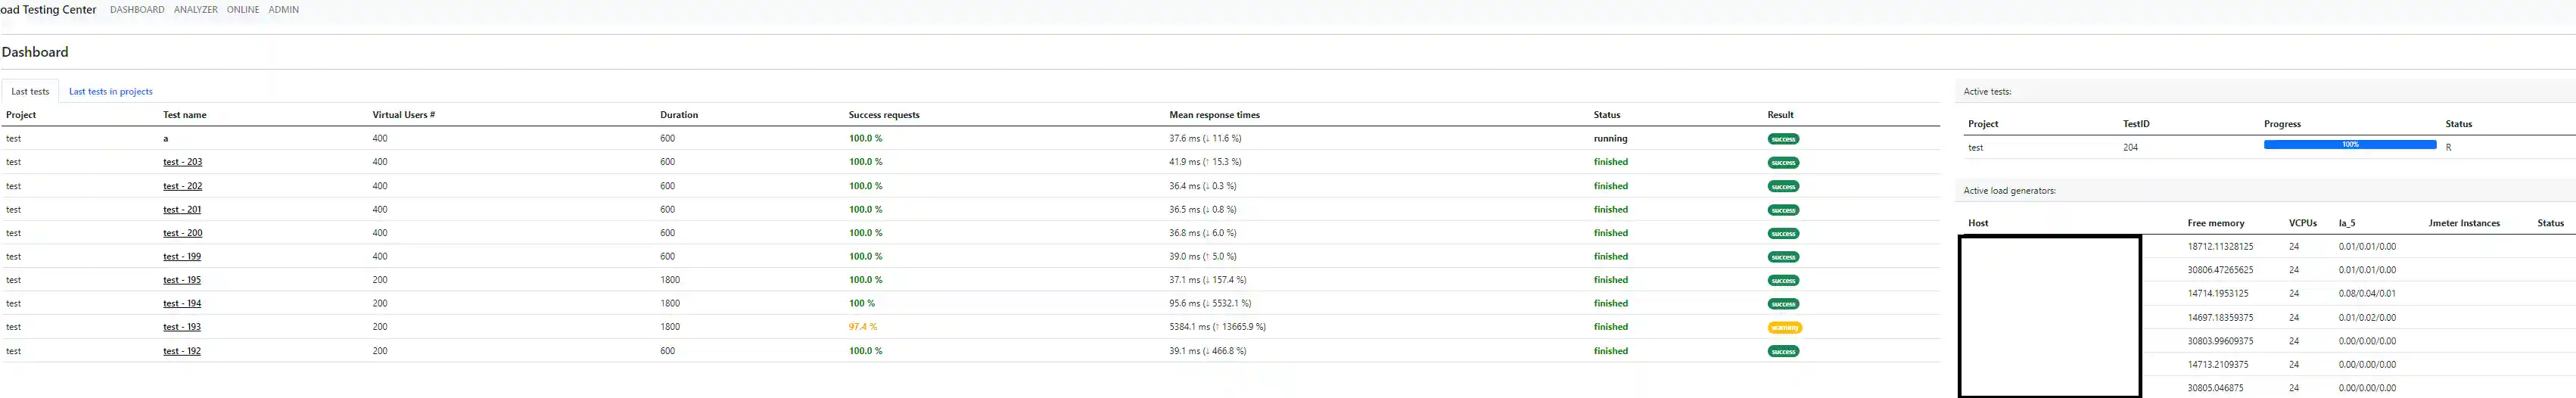
Task: Open test - 194 details
Action: click(x=182, y=304)
